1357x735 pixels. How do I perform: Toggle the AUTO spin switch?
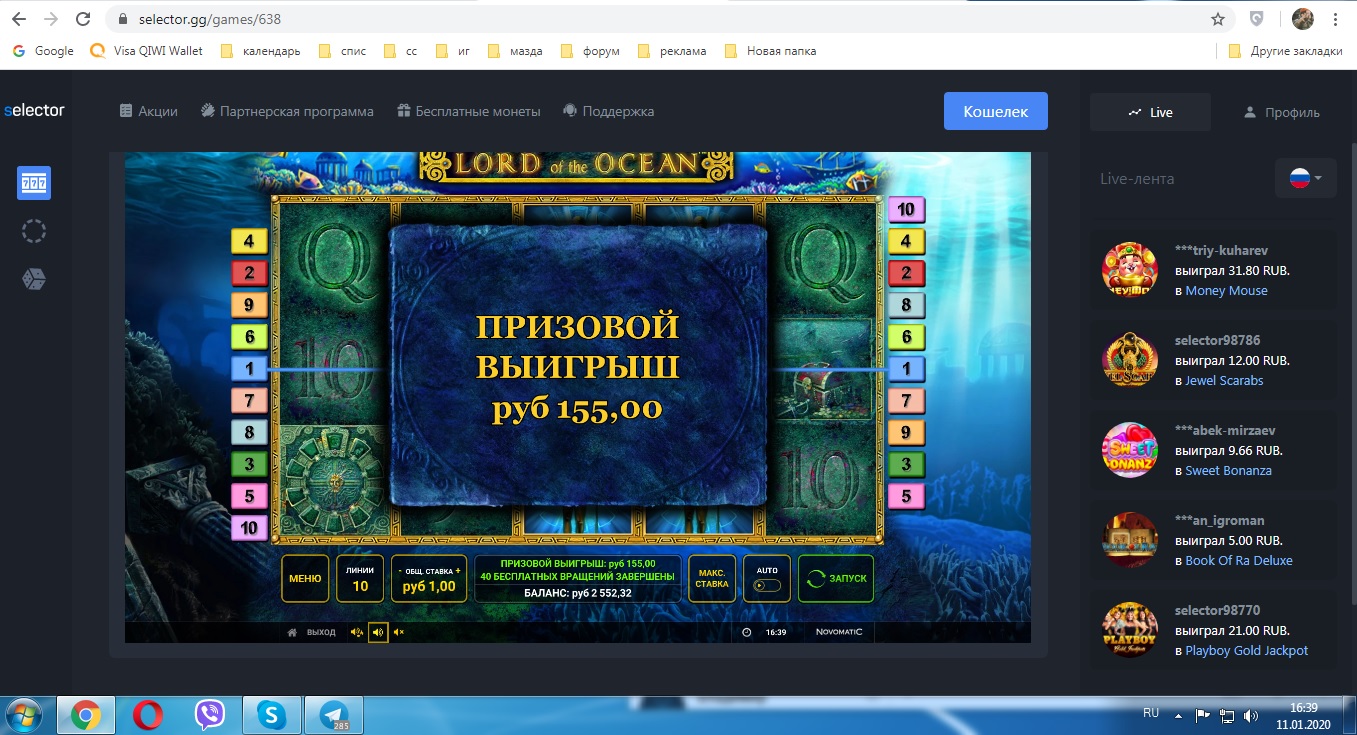tap(767, 585)
